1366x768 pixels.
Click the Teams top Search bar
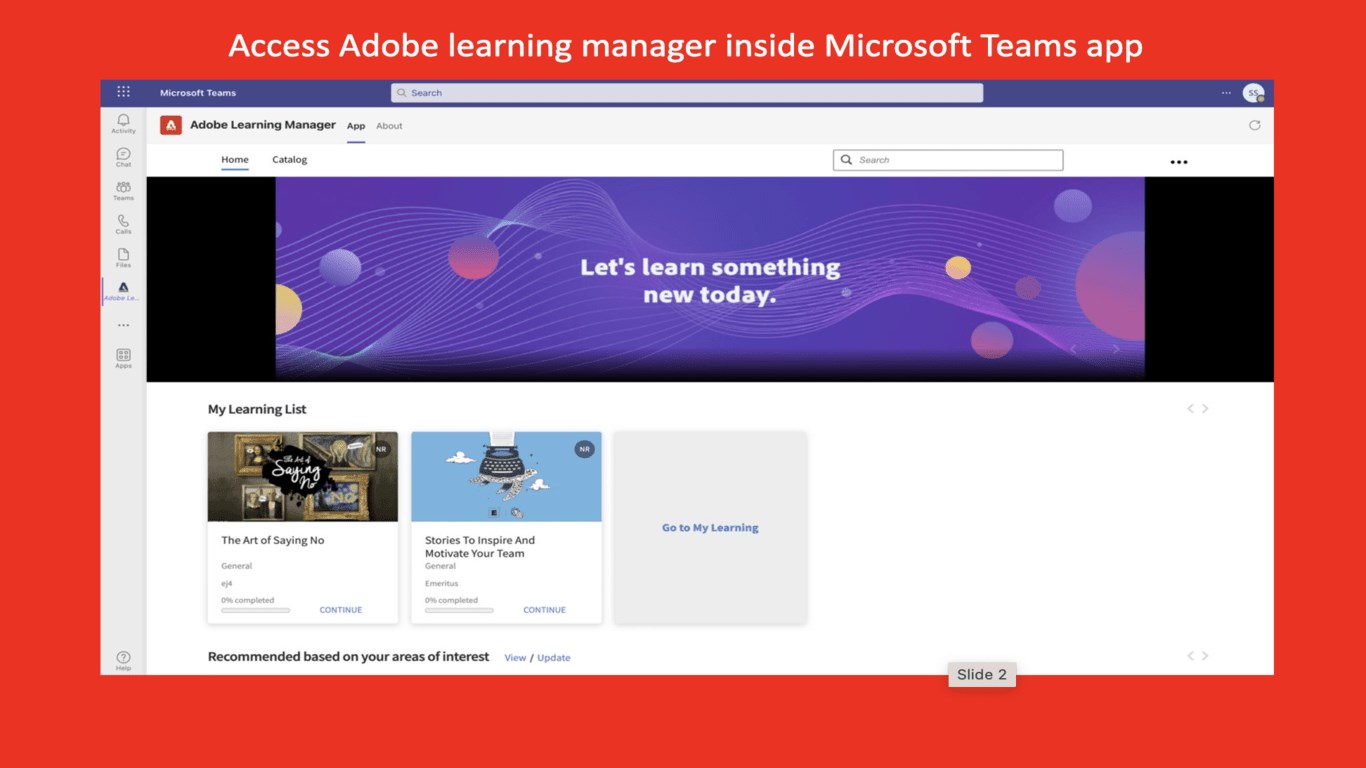coord(686,93)
